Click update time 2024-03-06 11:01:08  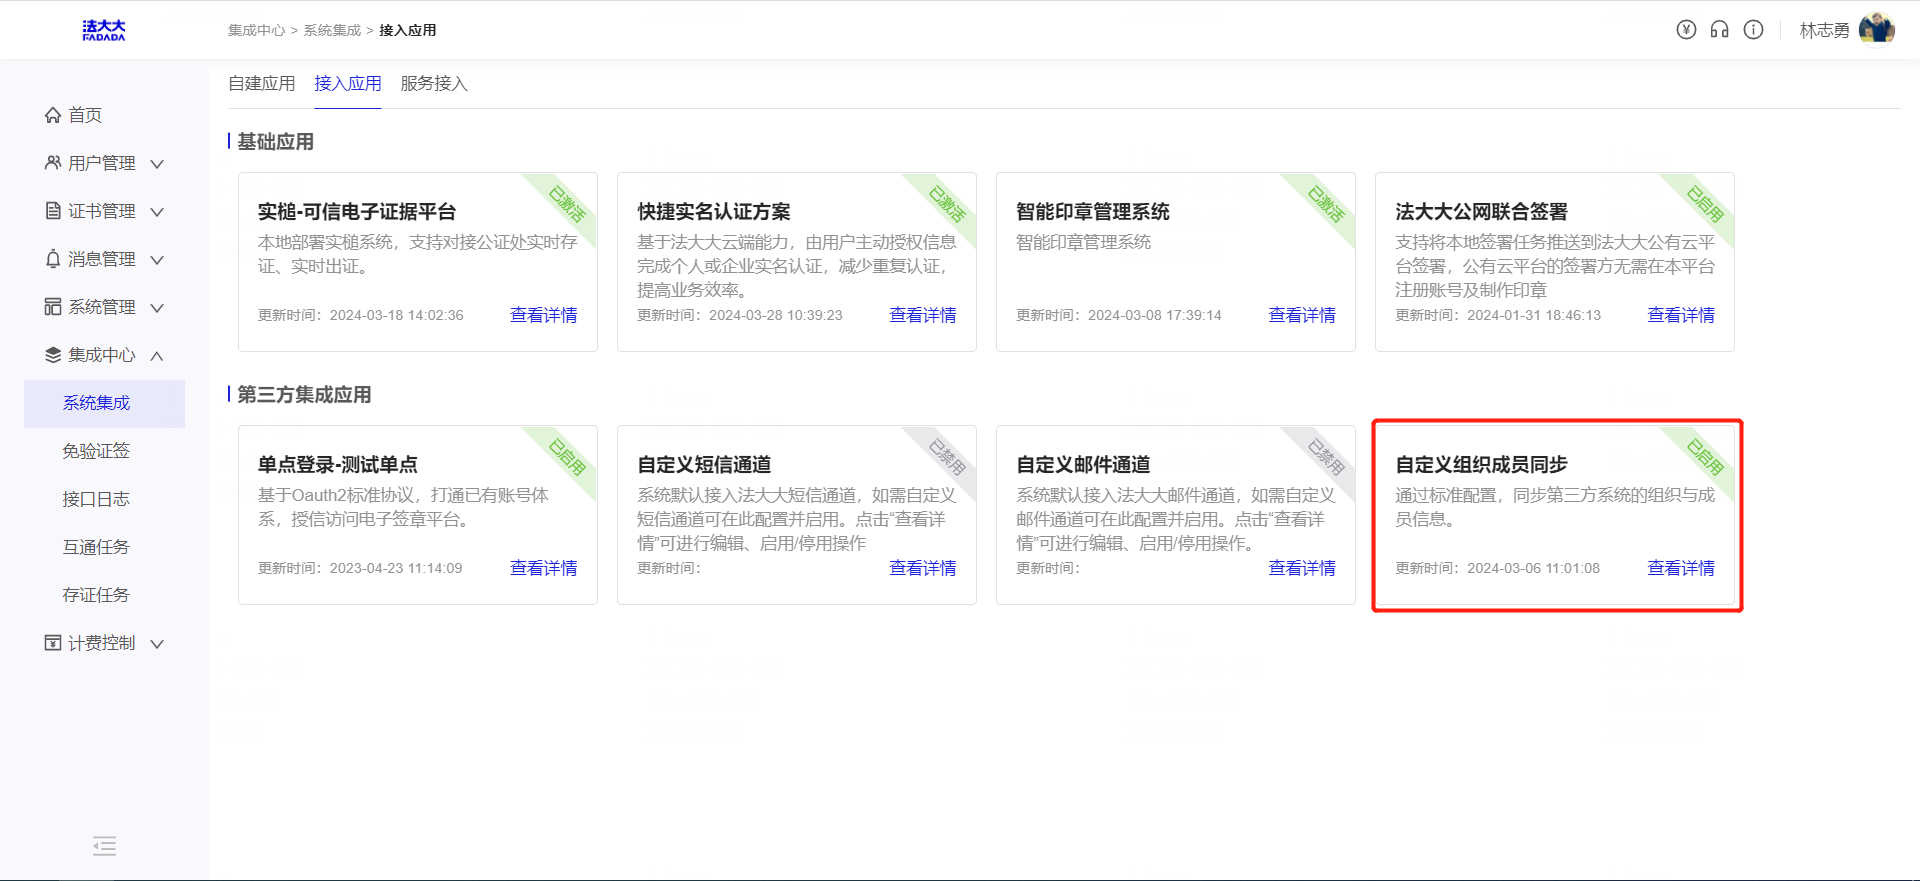tap(1534, 568)
